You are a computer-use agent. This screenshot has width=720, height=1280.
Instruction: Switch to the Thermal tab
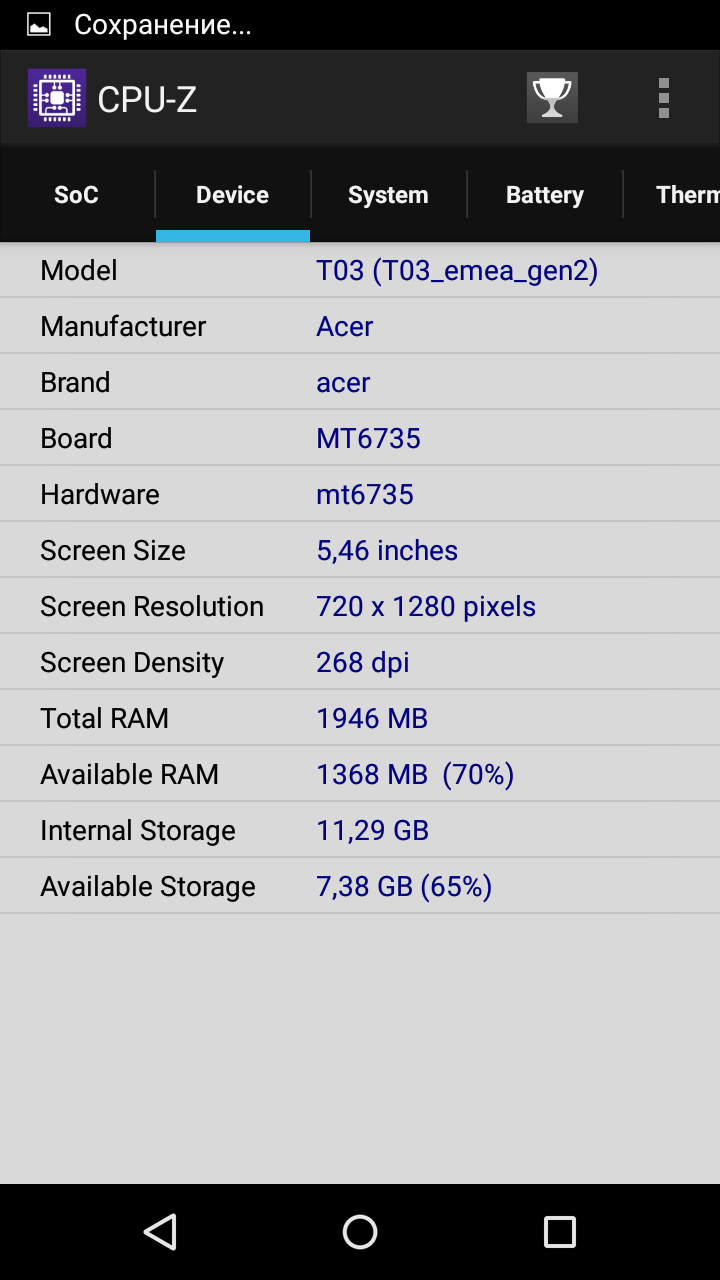(x=686, y=195)
